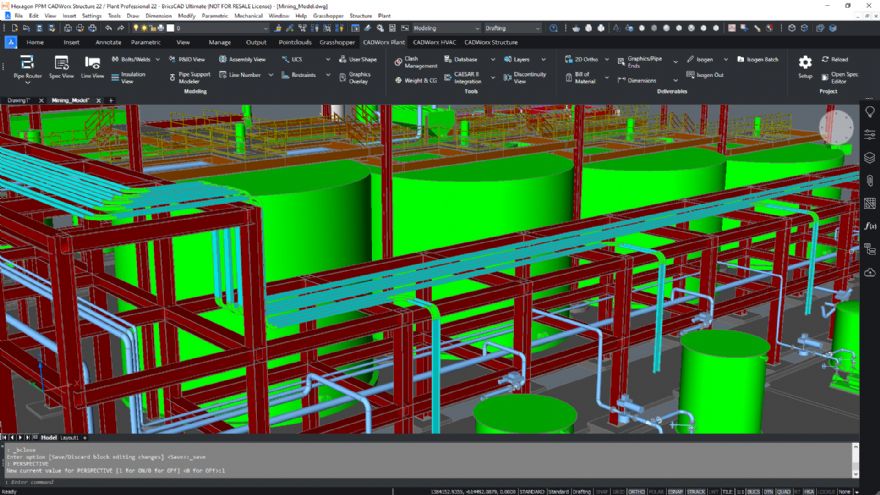Expand the Isogen dropdown arrow
The image size is (880, 495).
[x=726, y=59]
